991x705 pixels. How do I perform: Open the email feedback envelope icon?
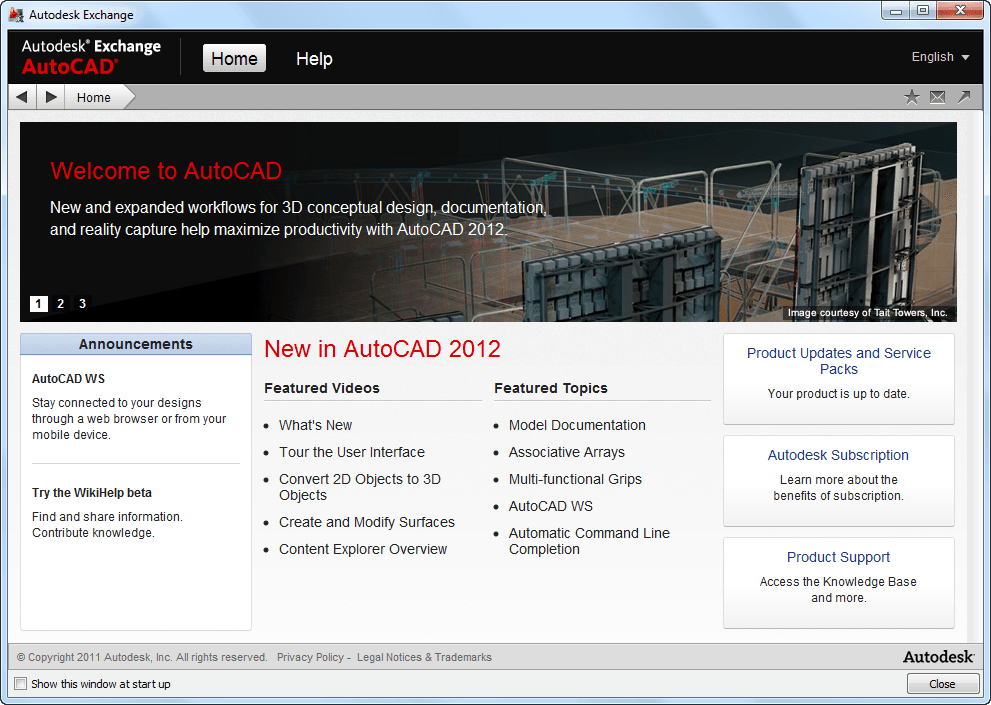[936, 96]
